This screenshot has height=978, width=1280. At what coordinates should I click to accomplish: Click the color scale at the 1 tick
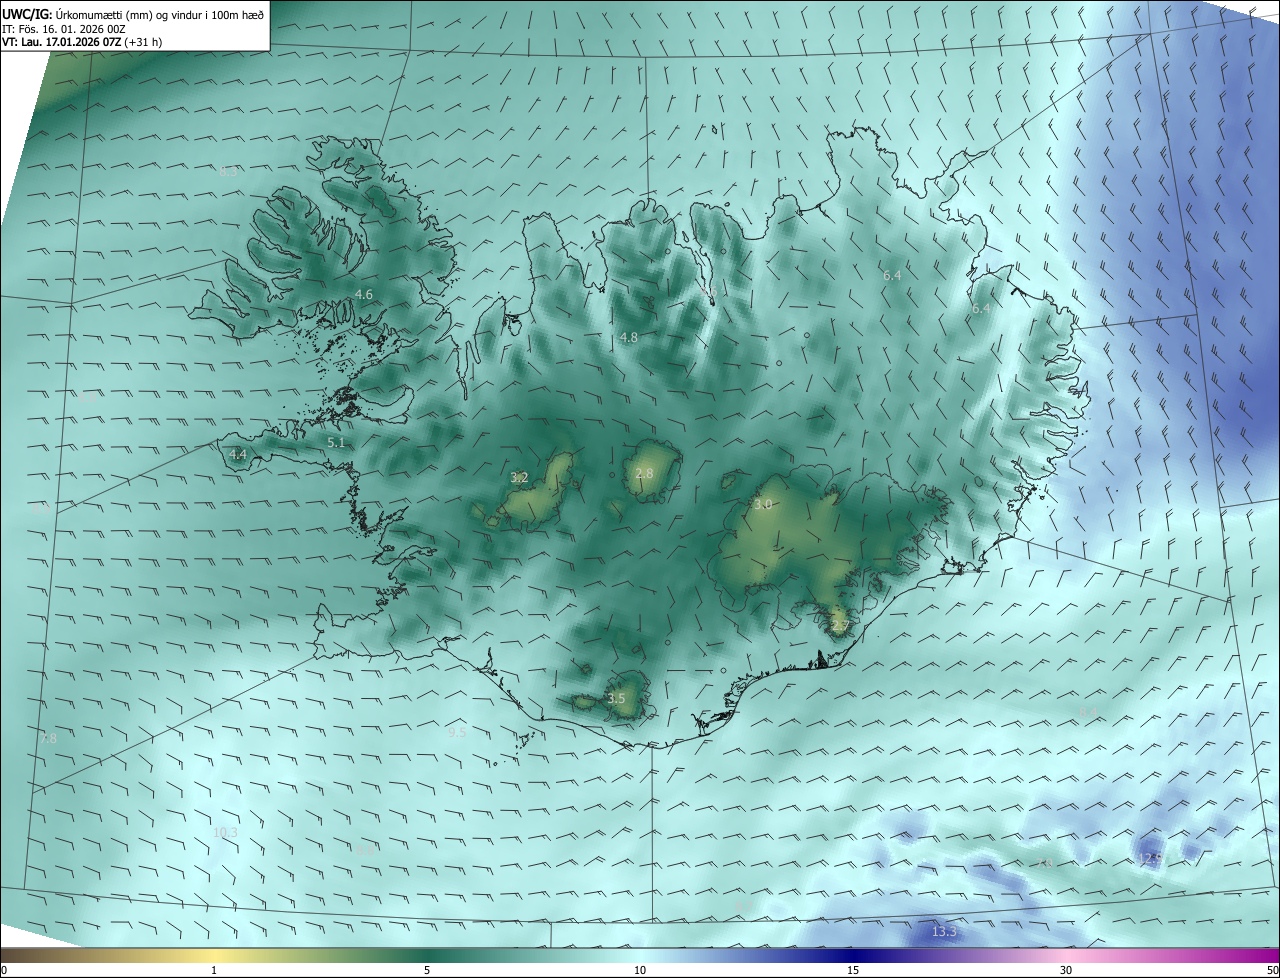pos(214,970)
